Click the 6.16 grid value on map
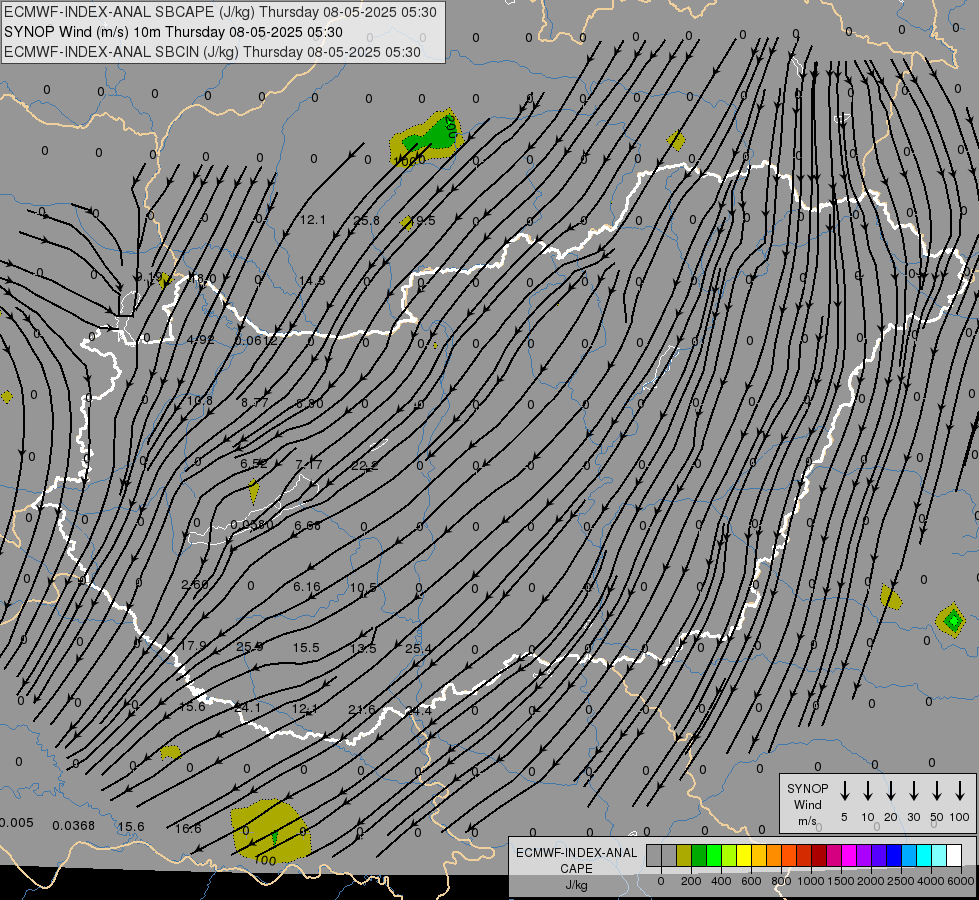Screen dimensions: 979x900 coord(307,586)
